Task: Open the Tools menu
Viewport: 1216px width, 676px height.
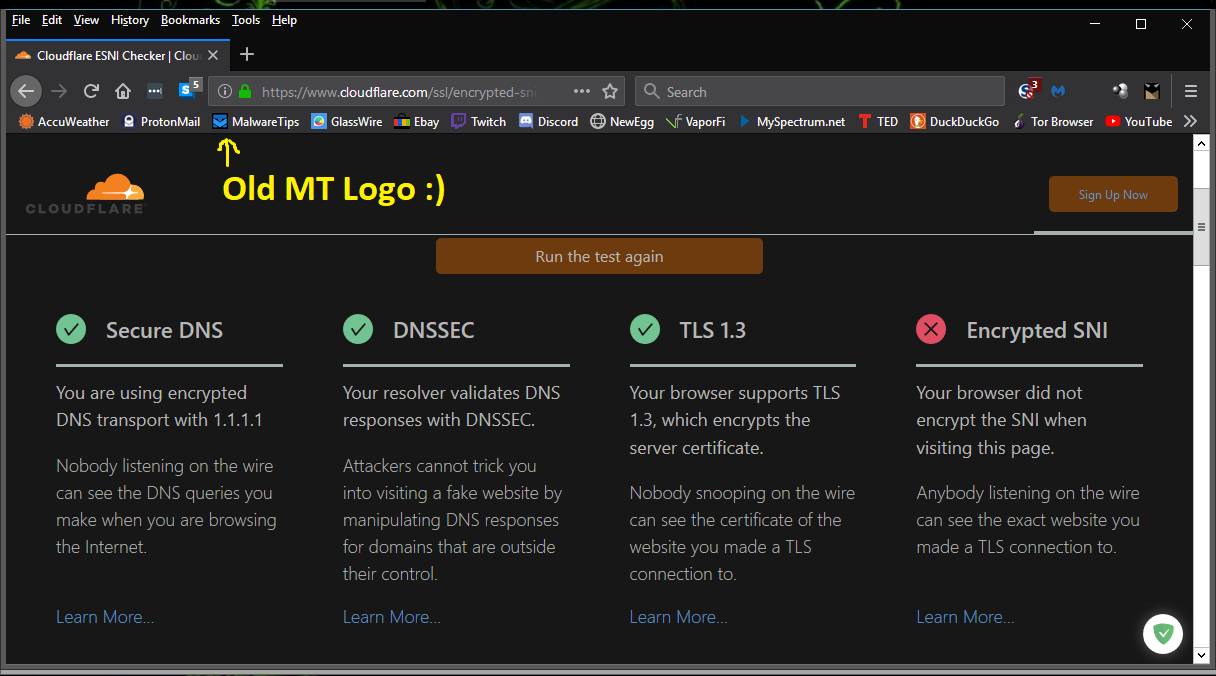Action: click(x=246, y=20)
